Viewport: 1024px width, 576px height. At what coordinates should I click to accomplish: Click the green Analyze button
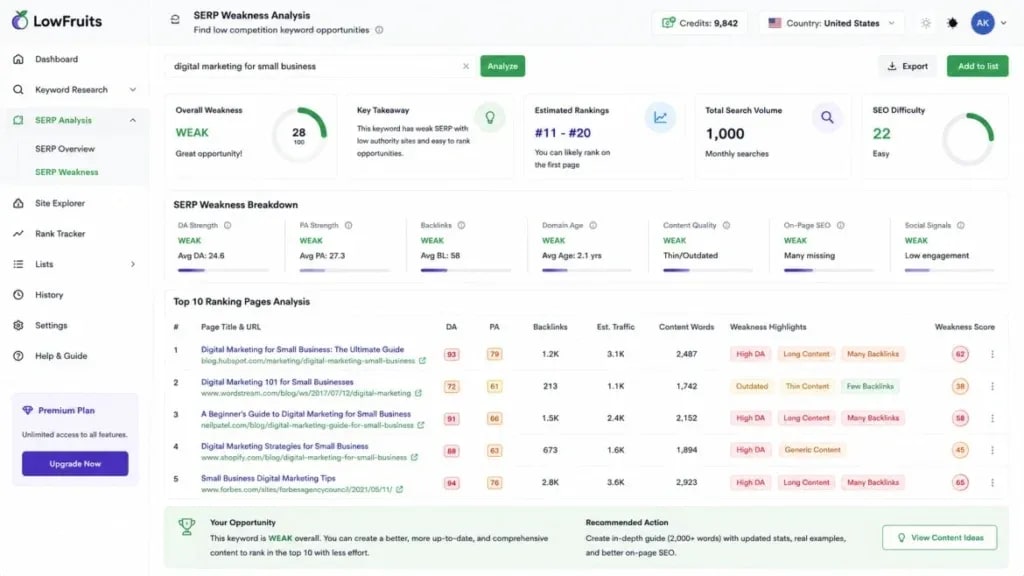pos(502,66)
